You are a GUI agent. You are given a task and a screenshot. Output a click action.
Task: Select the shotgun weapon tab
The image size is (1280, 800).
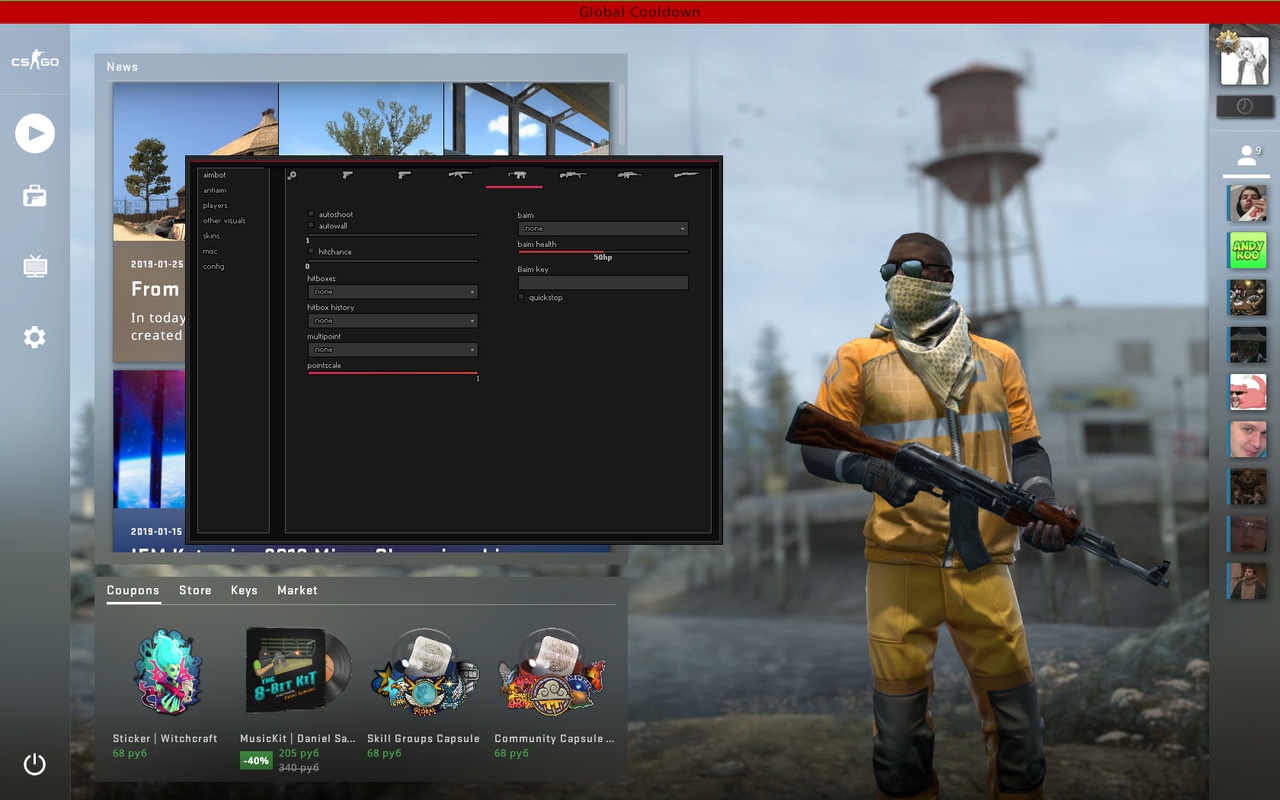(685, 175)
